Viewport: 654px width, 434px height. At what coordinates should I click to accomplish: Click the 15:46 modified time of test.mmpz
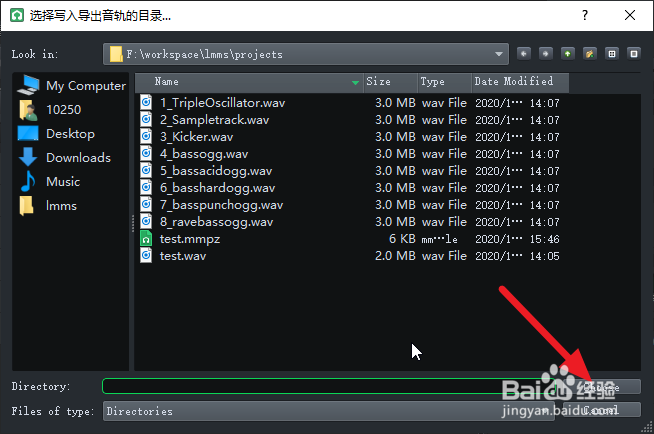[x=544, y=239]
